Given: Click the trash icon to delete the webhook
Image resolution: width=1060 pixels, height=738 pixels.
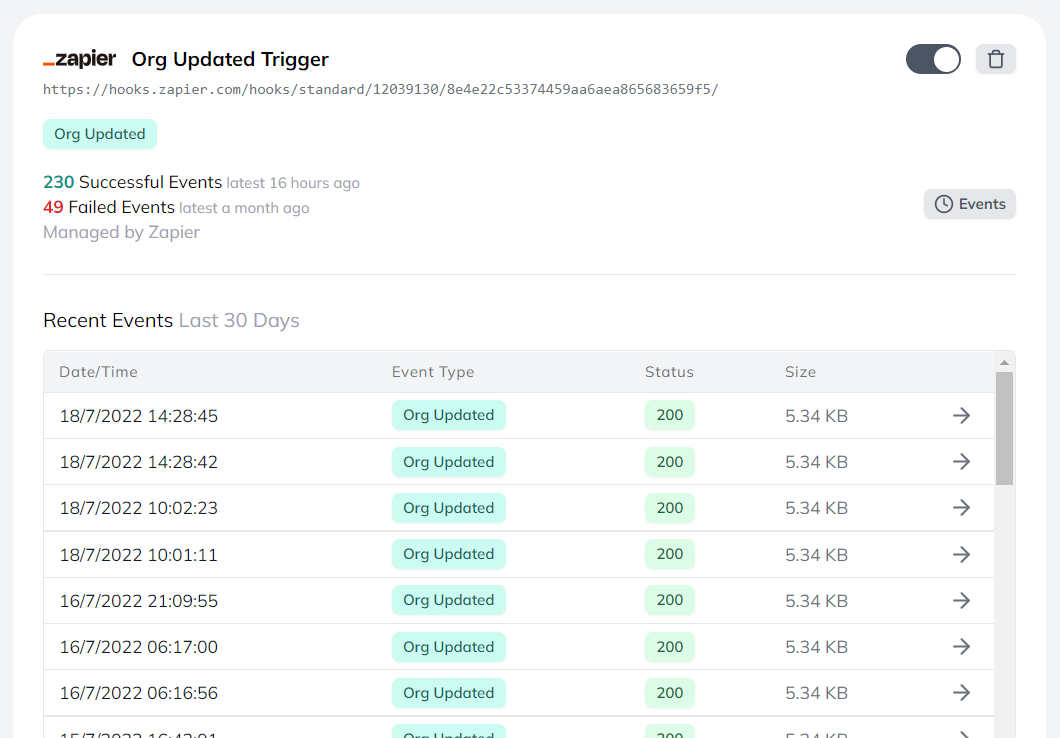Looking at the screenshot, I should (x=995, y=59).
